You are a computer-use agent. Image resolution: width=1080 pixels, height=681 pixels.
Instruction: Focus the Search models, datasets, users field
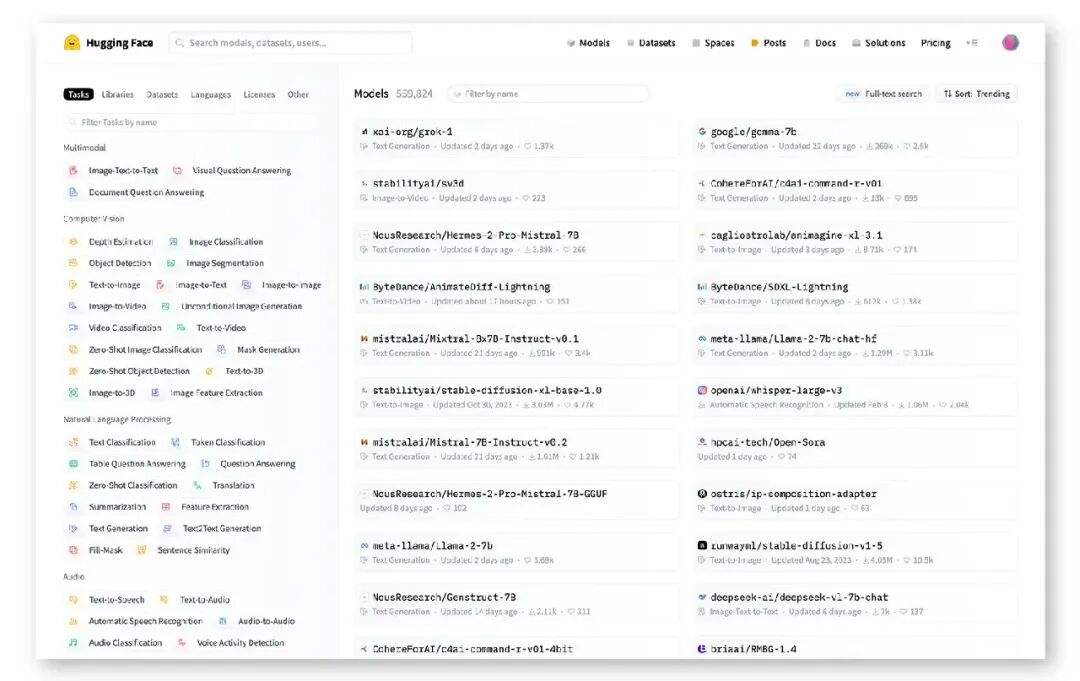290,43
